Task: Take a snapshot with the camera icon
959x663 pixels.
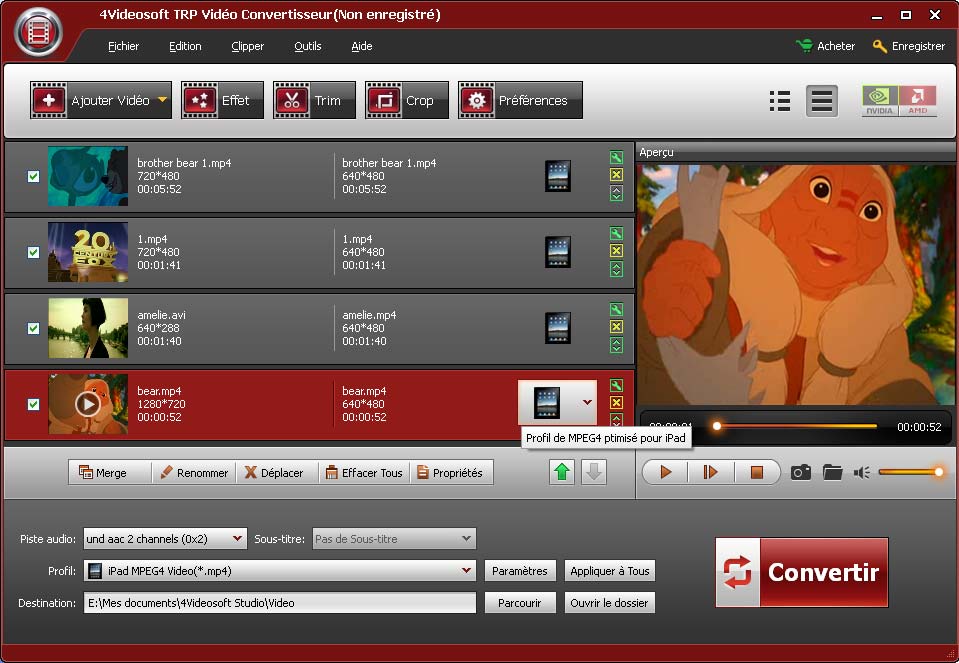Action: pos(800,472)
